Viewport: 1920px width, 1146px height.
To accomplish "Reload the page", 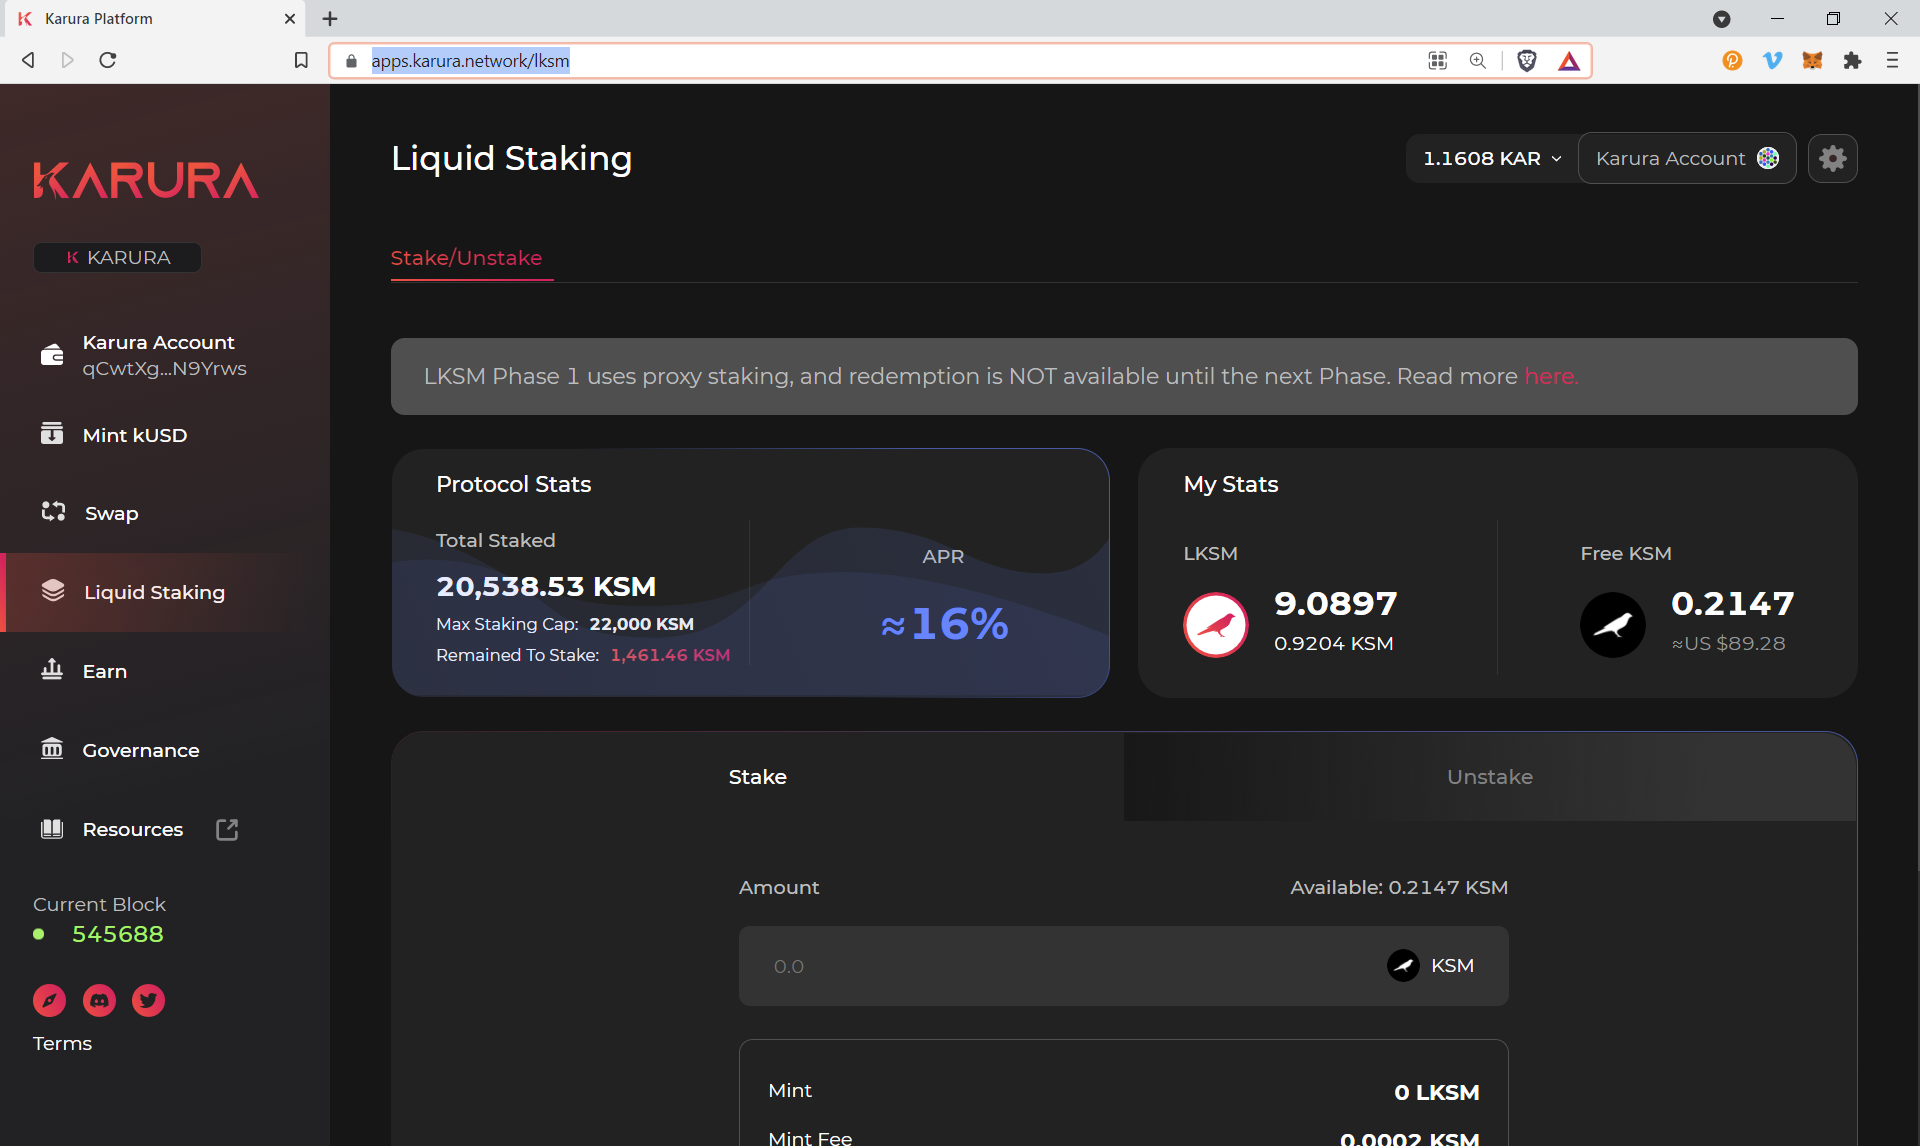I will click(x=108, y=60).
